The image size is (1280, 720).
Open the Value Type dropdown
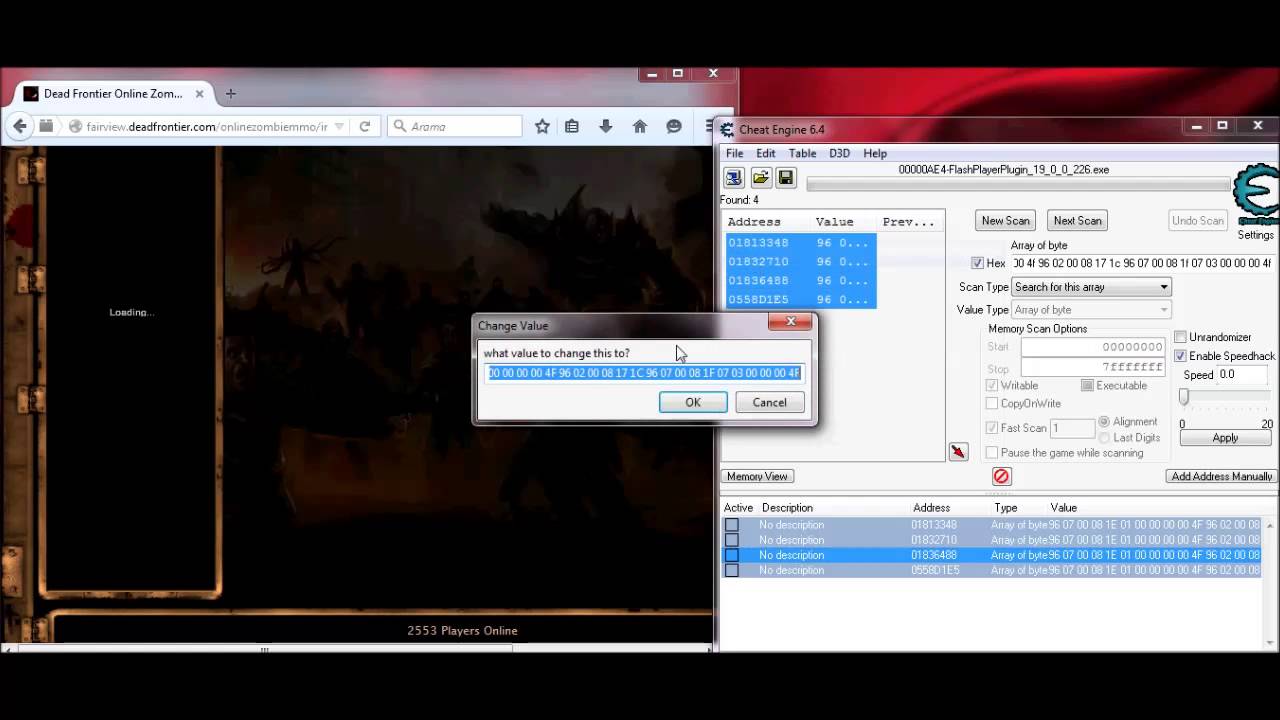pyautogui.click(x=1091, y=310)
